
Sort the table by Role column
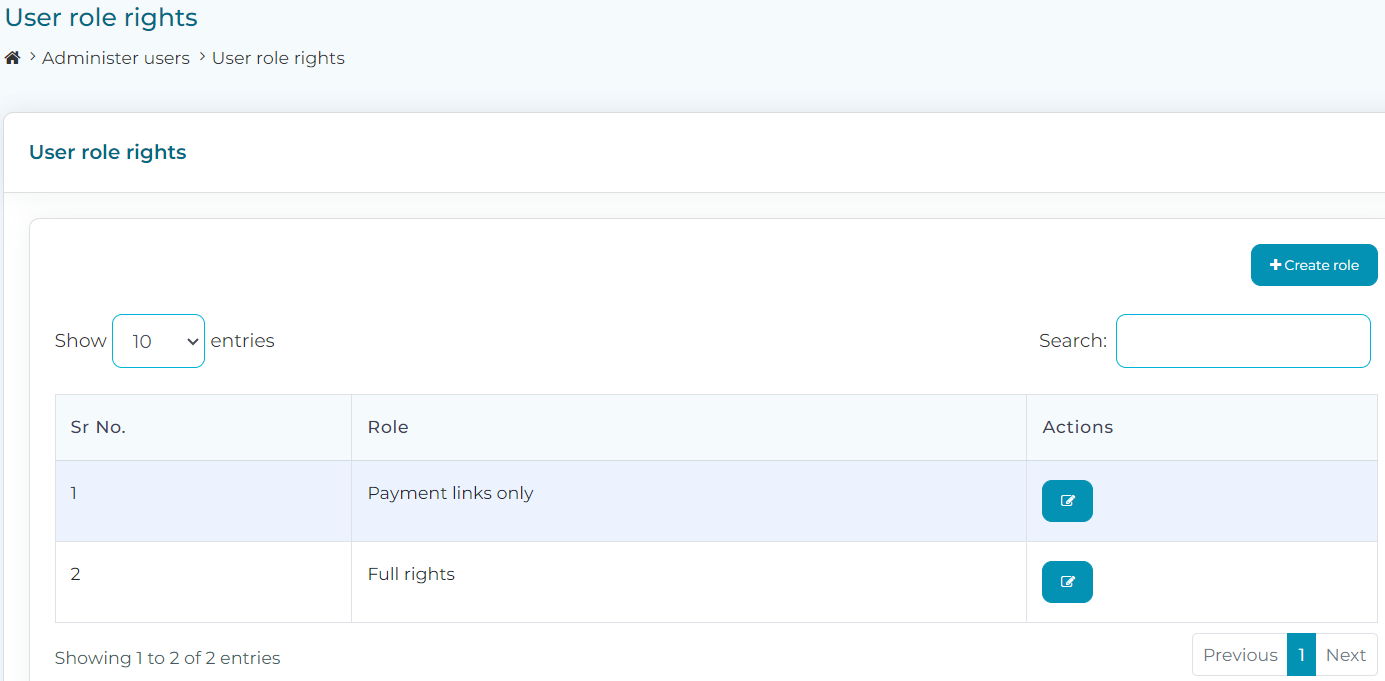click(x=387, y=427)
